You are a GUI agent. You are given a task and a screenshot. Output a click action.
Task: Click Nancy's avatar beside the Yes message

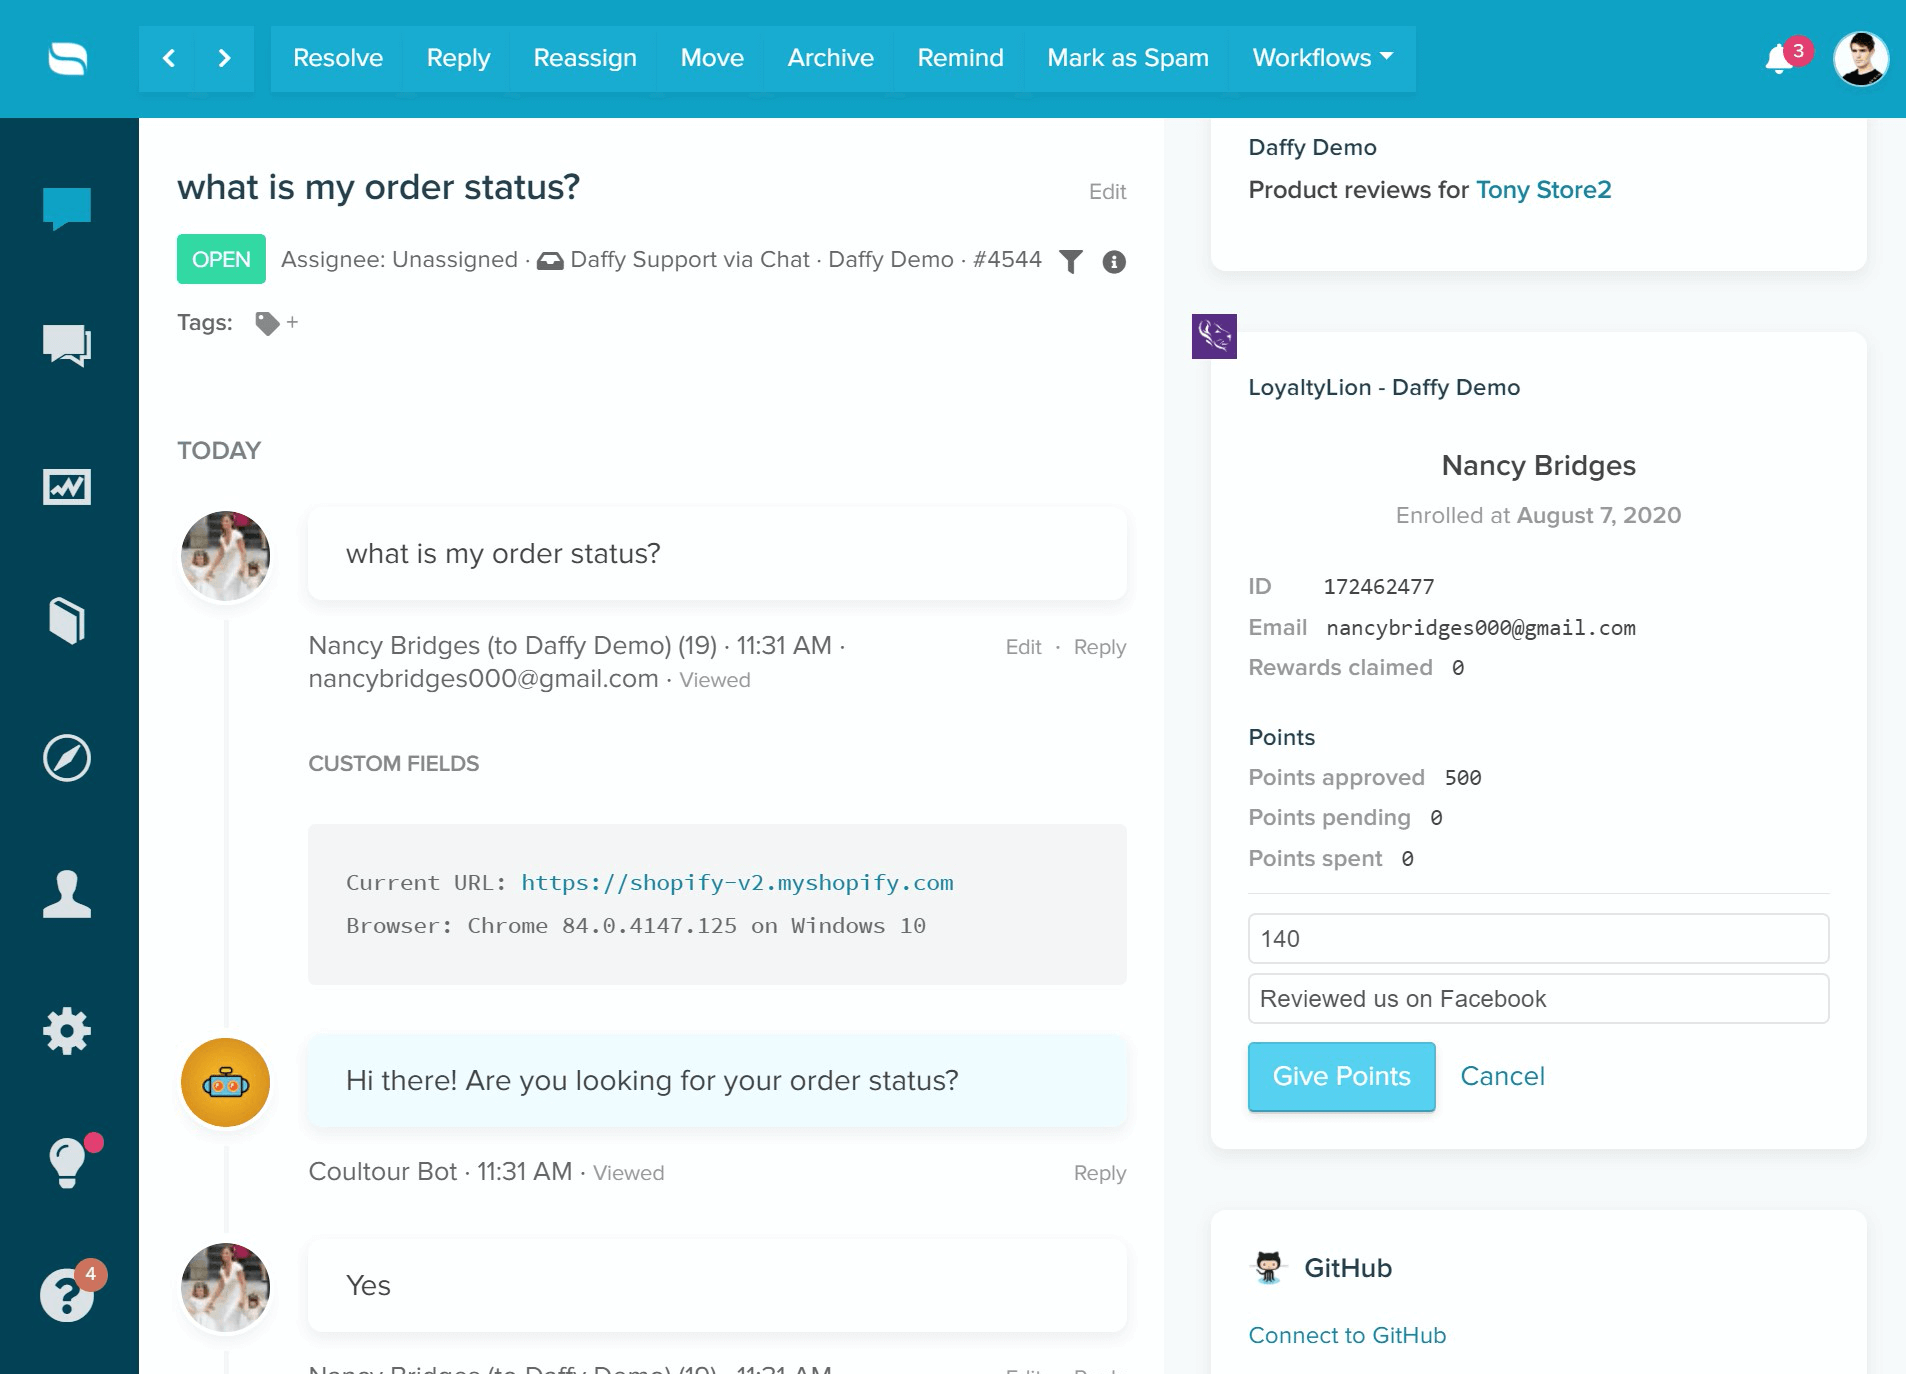(225, 1287)
